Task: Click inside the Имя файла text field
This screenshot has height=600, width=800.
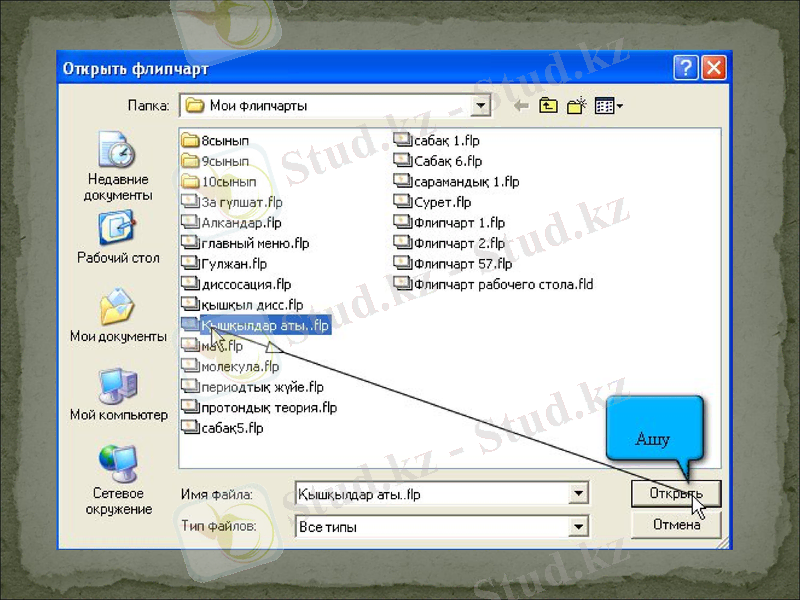Action: tap(430, 494)
